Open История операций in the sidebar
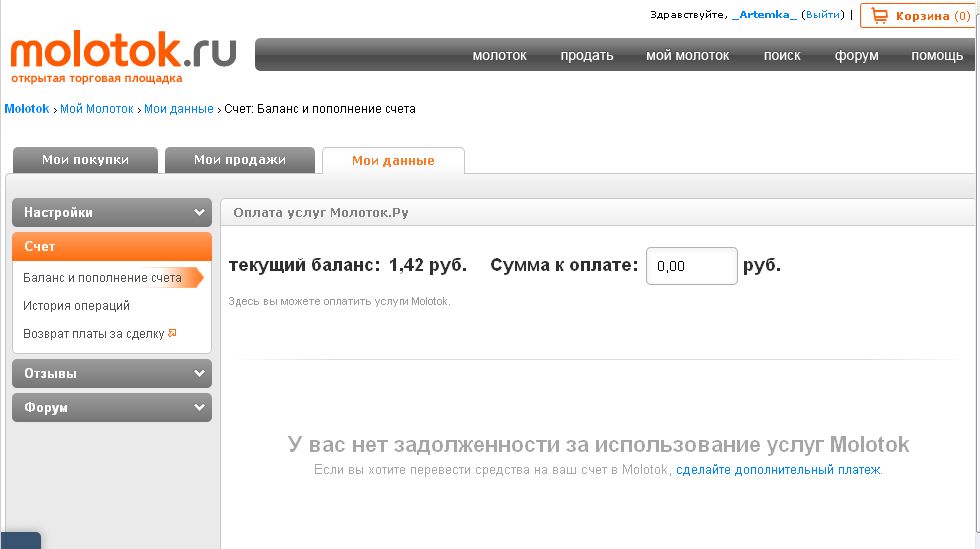980x549 pixels. pyautogui.click(x=76, y=306)
